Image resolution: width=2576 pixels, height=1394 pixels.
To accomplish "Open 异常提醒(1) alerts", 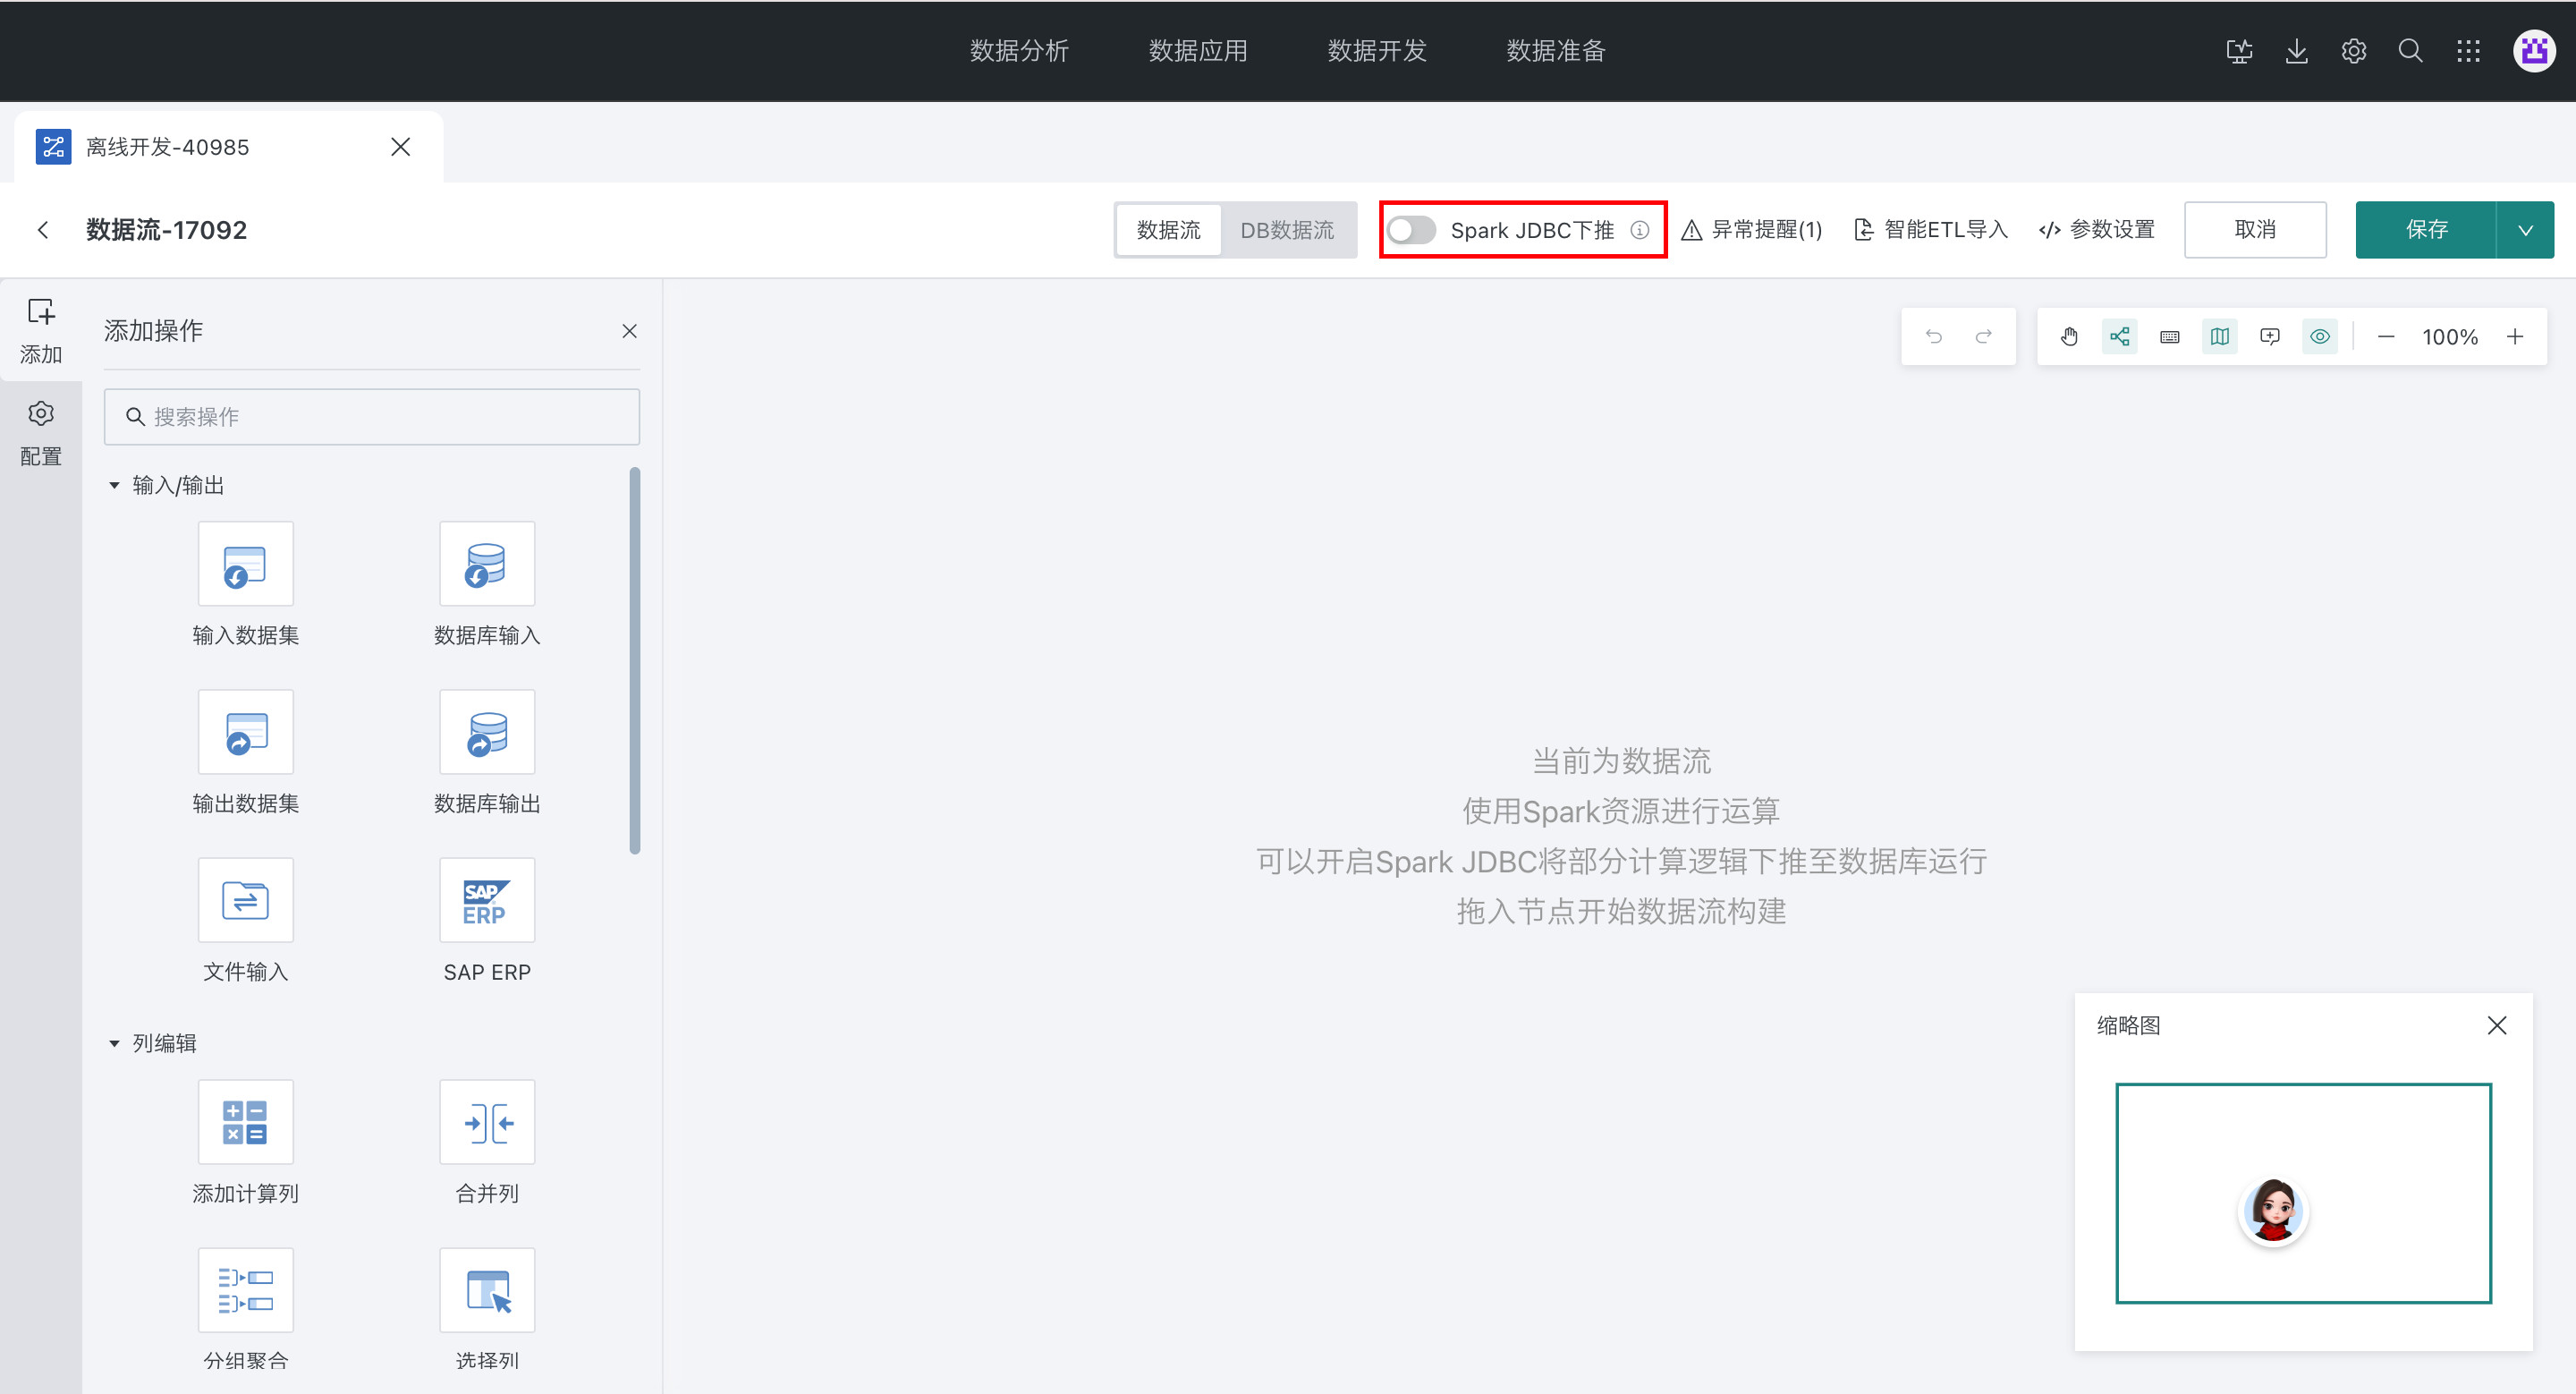I will (x=1752, y=230).
